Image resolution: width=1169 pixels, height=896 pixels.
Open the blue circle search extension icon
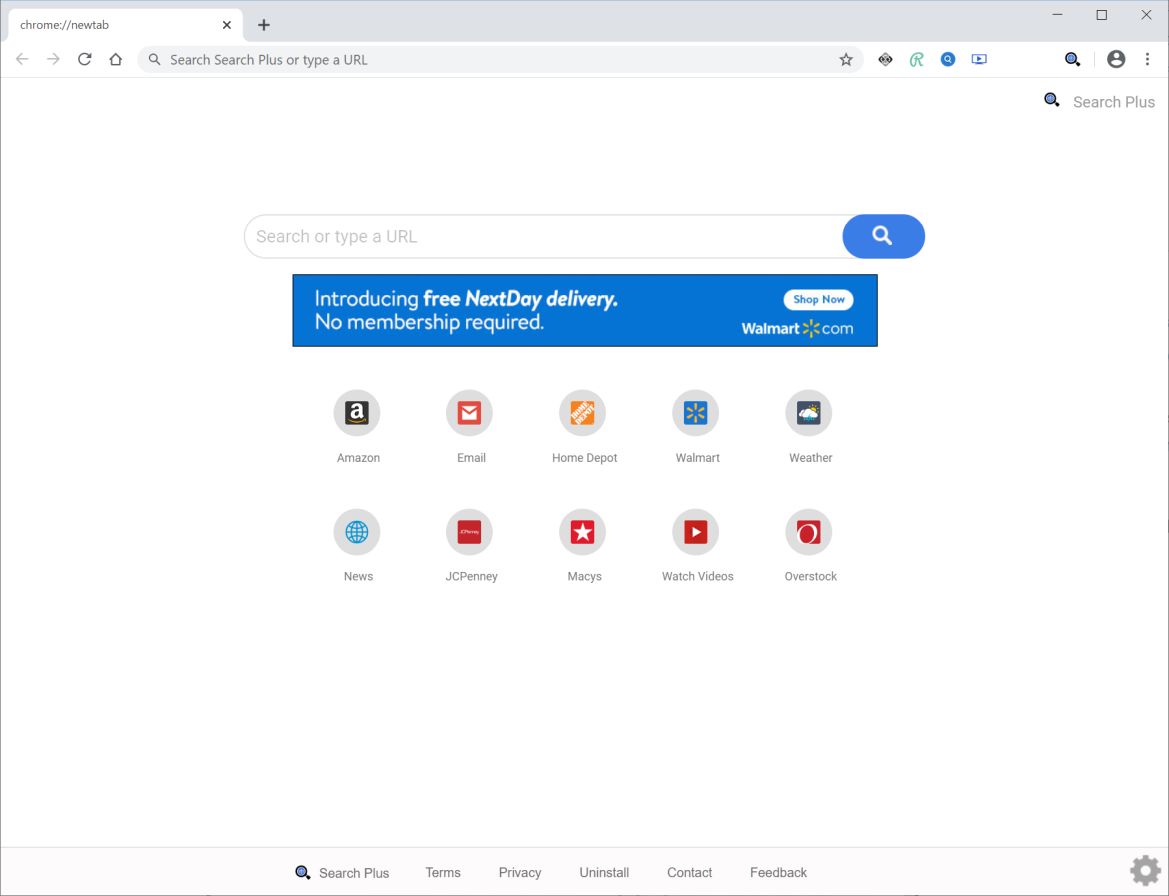[948, 60]
